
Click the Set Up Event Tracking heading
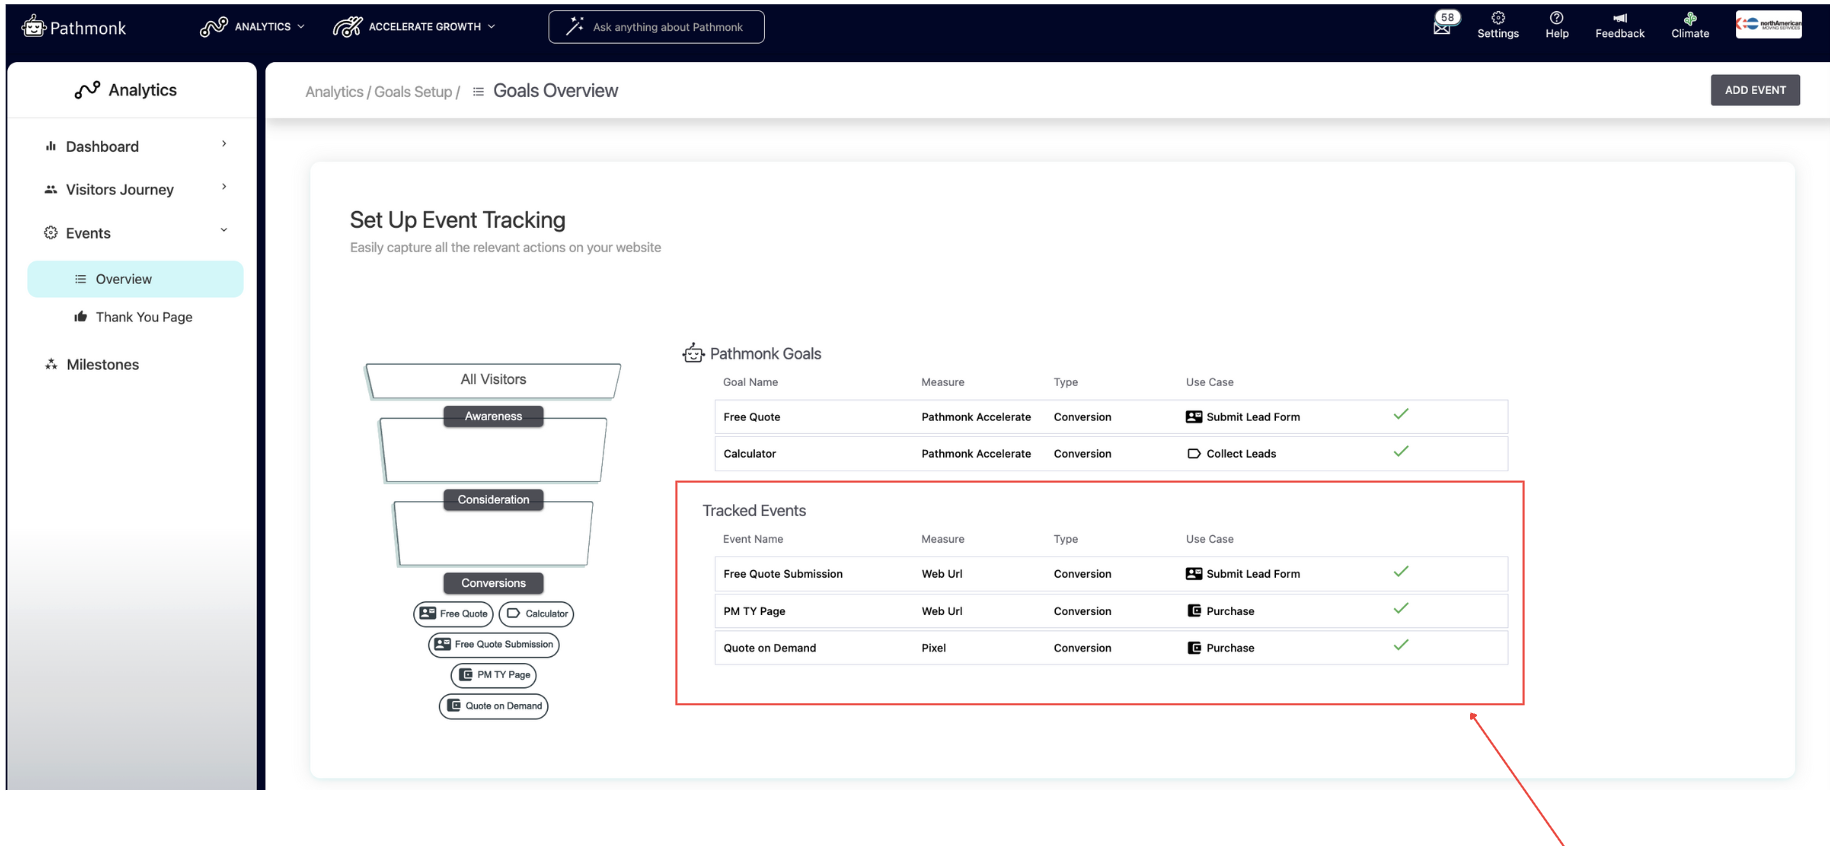[x=458, y=220]
